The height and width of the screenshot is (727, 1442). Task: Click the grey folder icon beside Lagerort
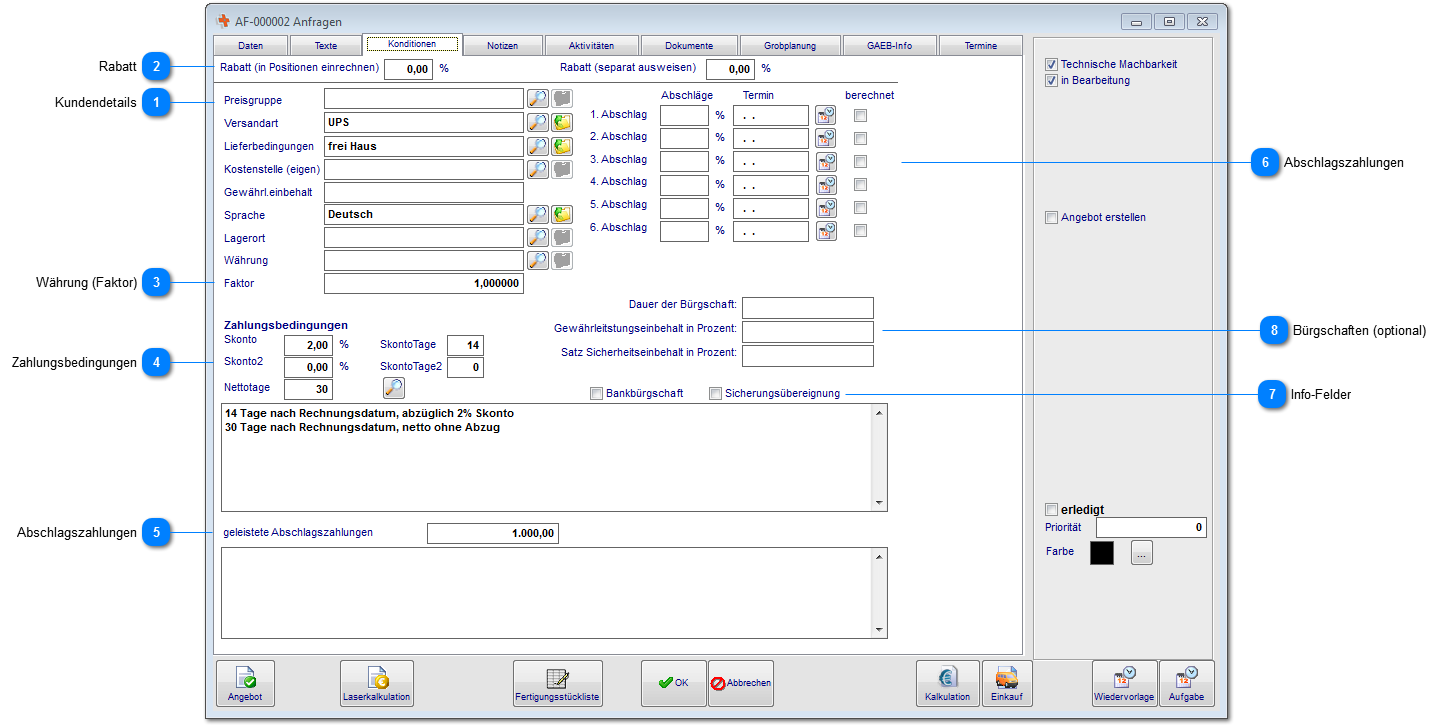563,237
